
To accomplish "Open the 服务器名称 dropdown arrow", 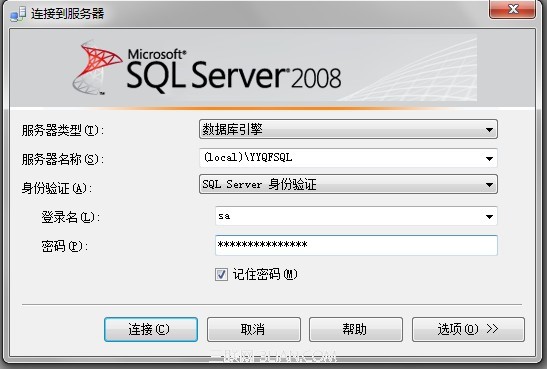I will pos(489,159).
